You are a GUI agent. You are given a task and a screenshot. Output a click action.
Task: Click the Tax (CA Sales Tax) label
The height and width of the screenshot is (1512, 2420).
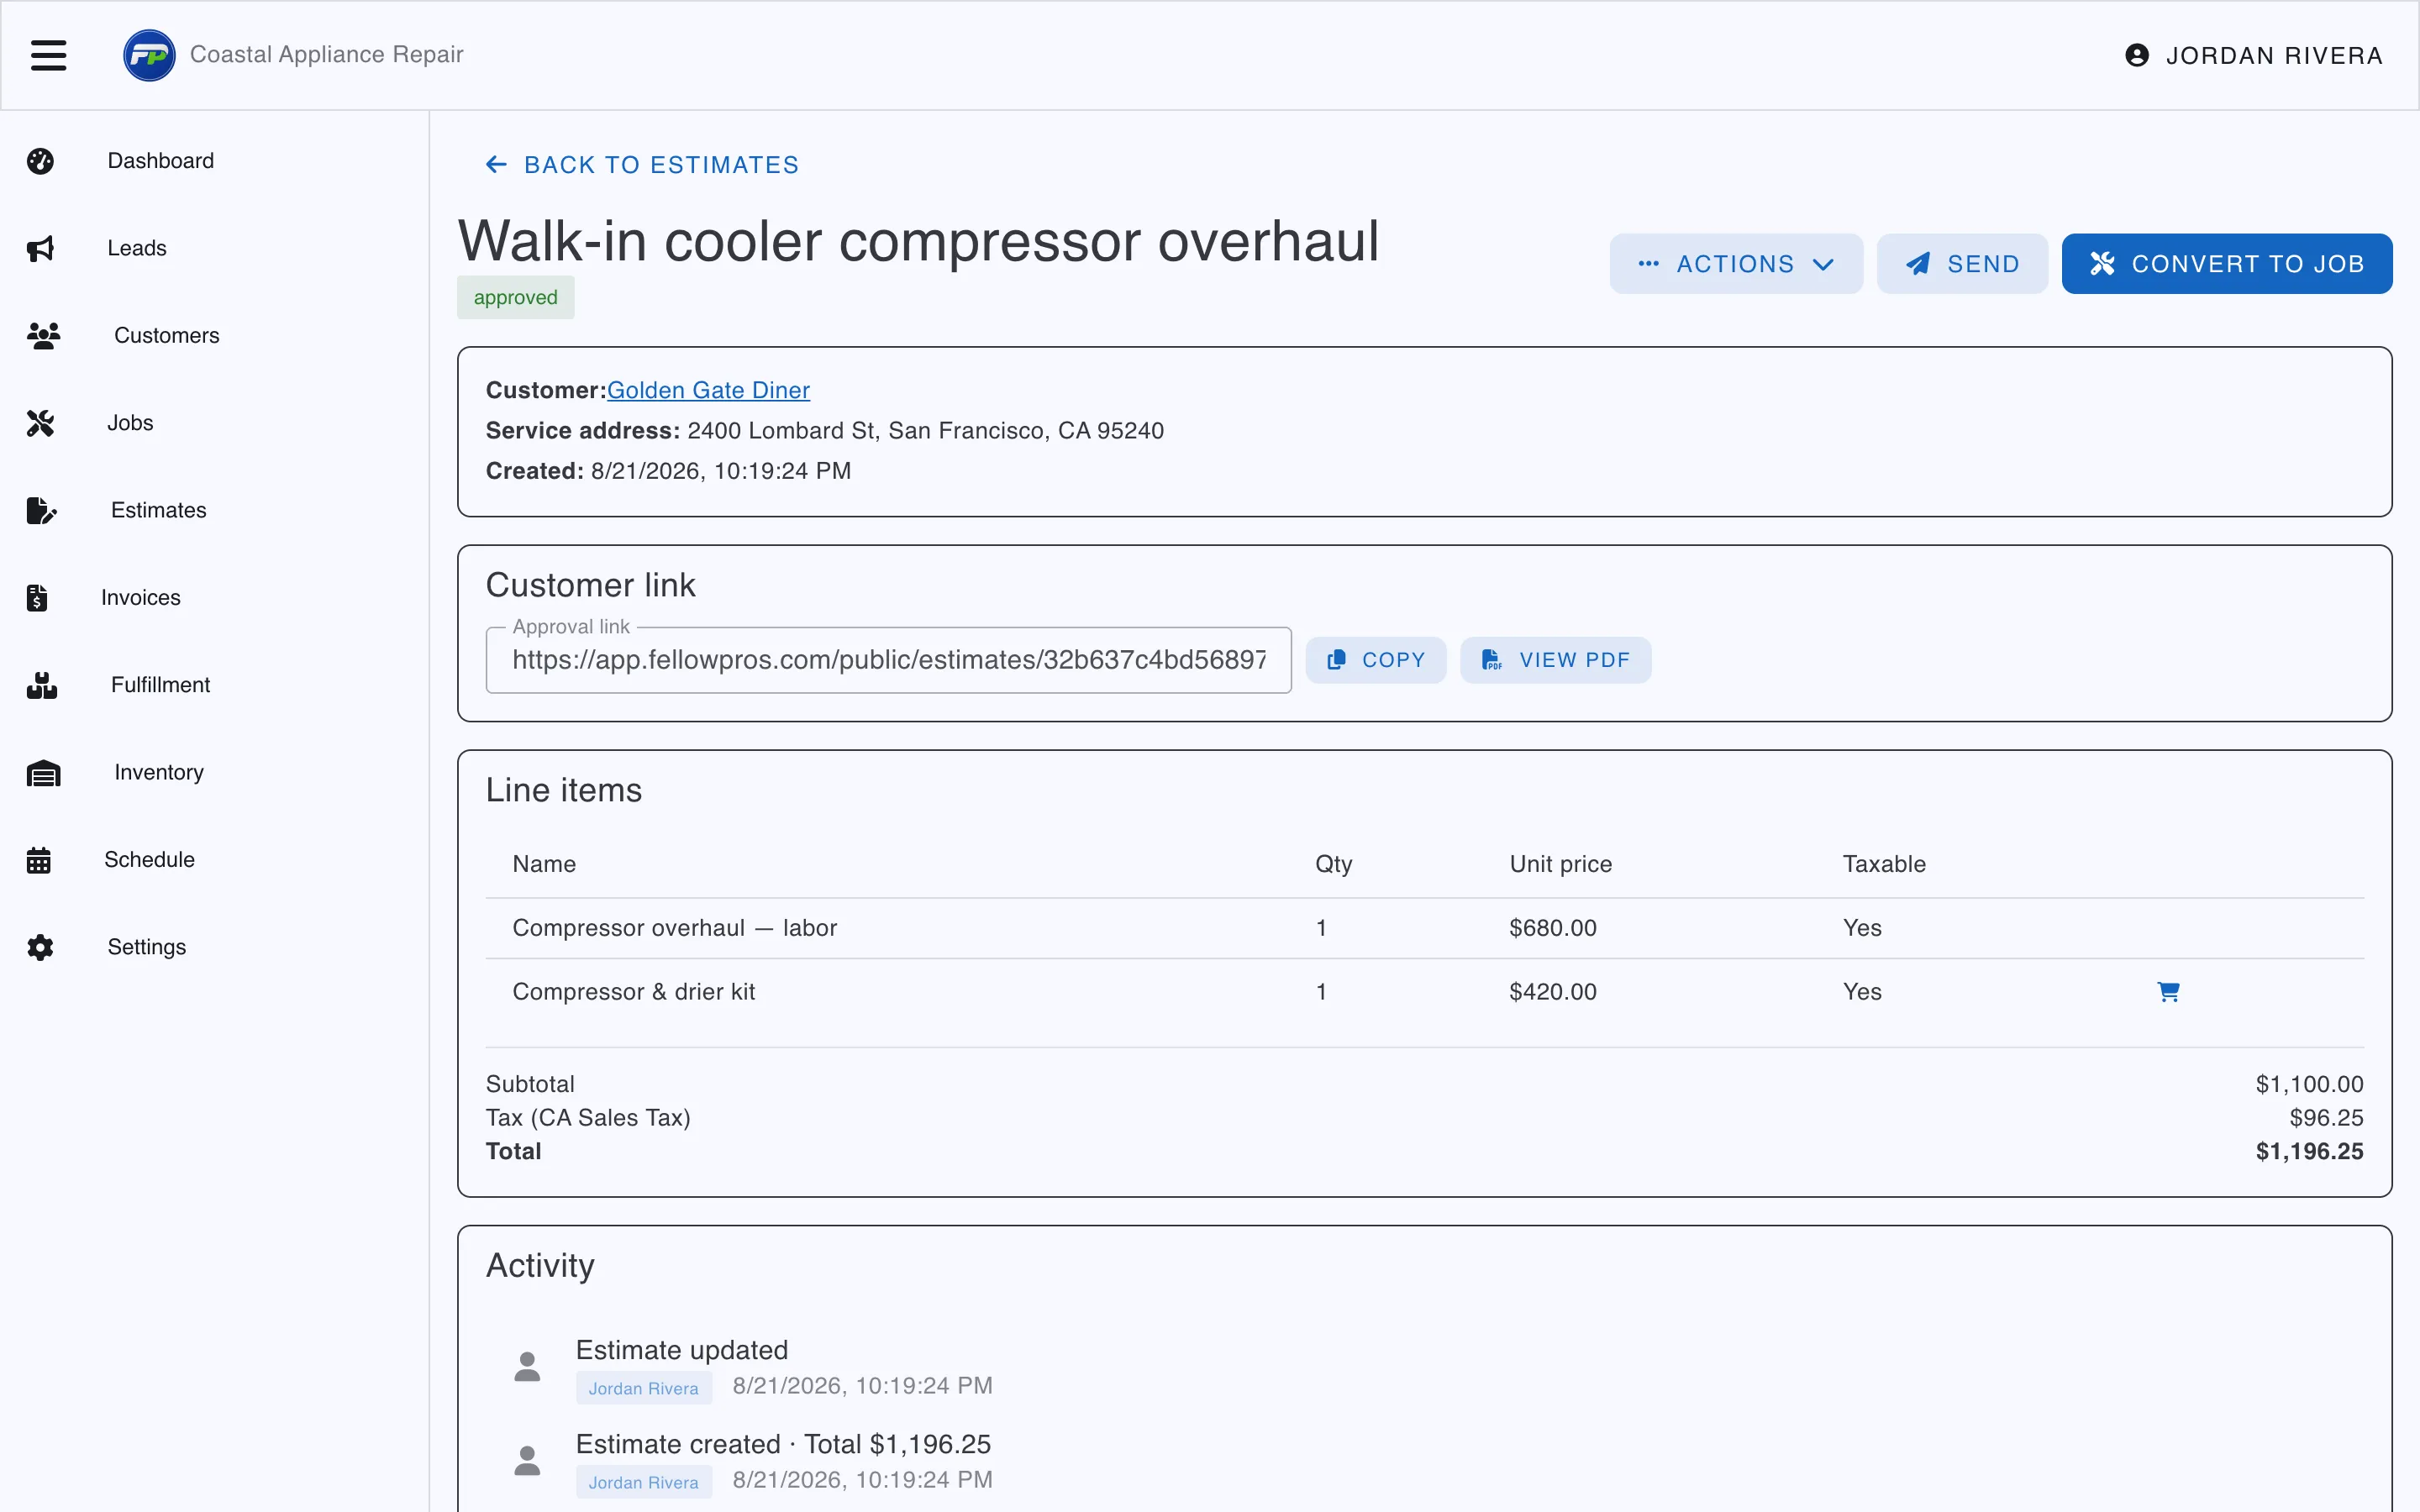coord(588,1118)
